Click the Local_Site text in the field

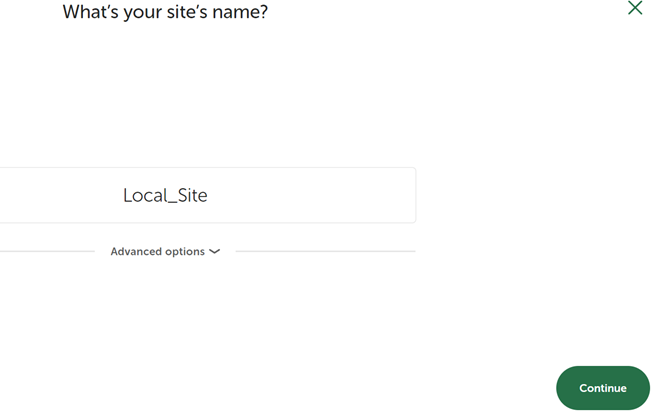click(165, 195)
